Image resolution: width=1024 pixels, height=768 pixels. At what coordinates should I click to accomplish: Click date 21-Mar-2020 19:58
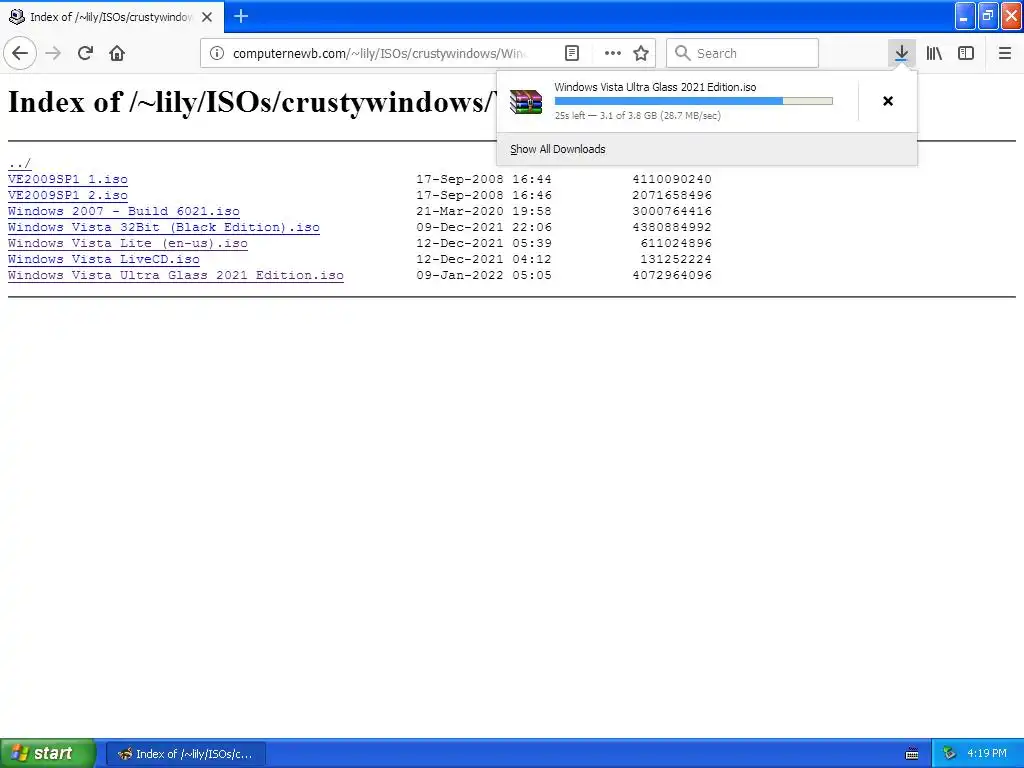[484, 211]
